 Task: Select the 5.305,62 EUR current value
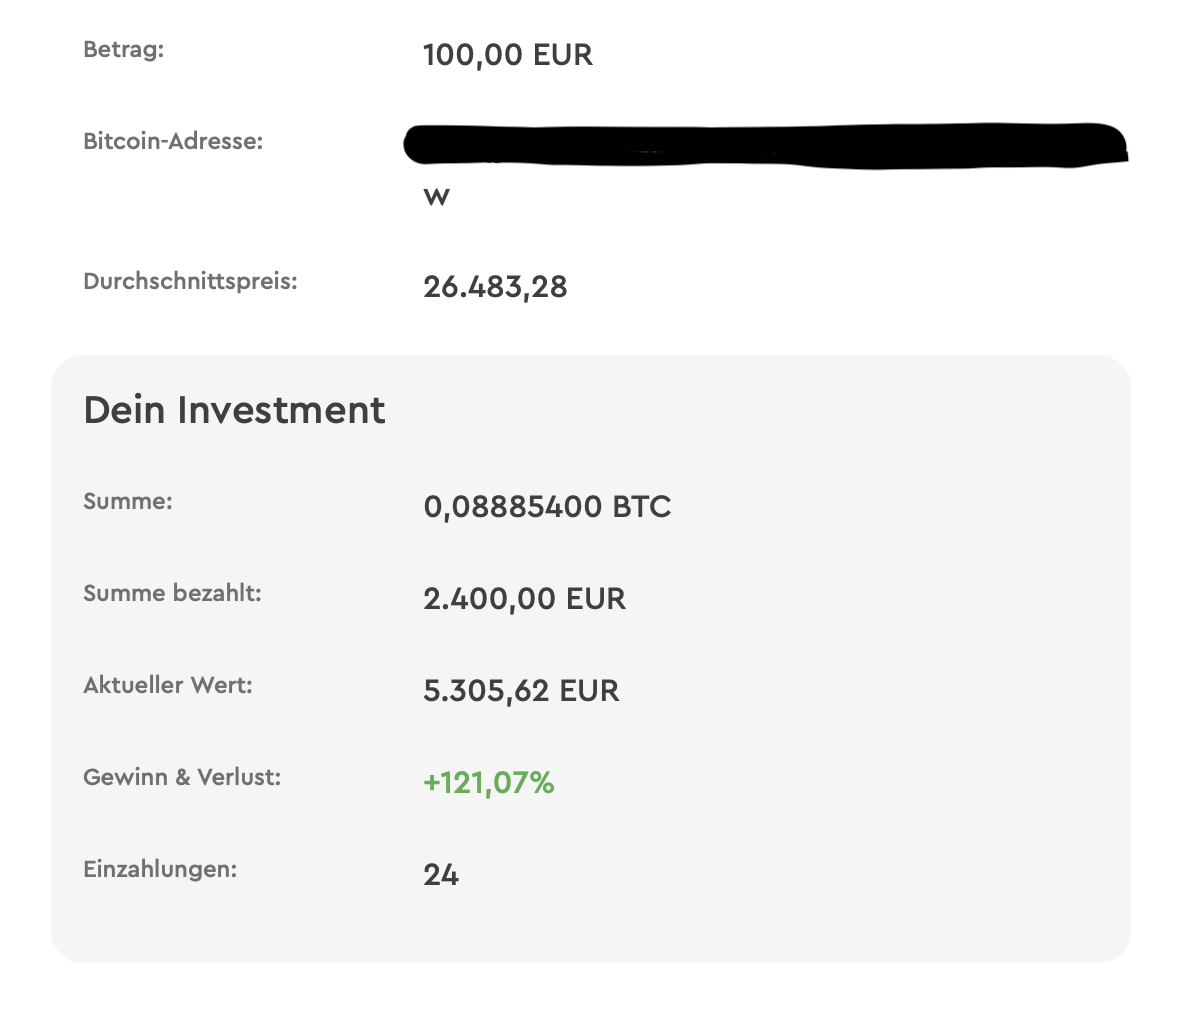click(x=521, y=691)
